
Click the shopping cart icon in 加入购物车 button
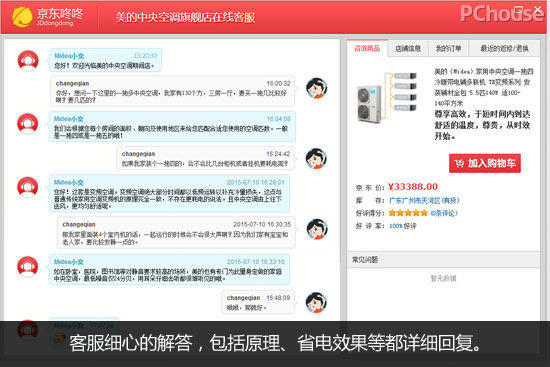[459, 163]
